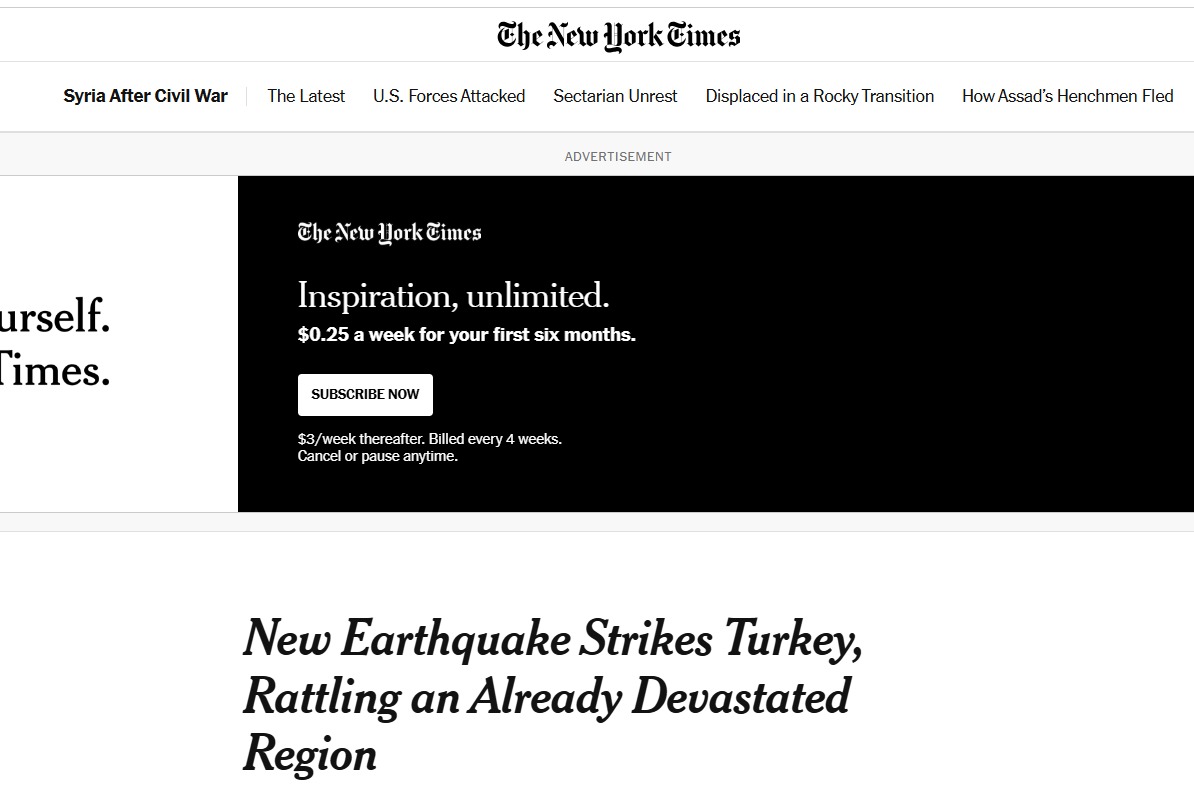This screenshot has height=789, width=1194.
Task: Click the "urself." text in white ad panel
Action: click(55, 318)
